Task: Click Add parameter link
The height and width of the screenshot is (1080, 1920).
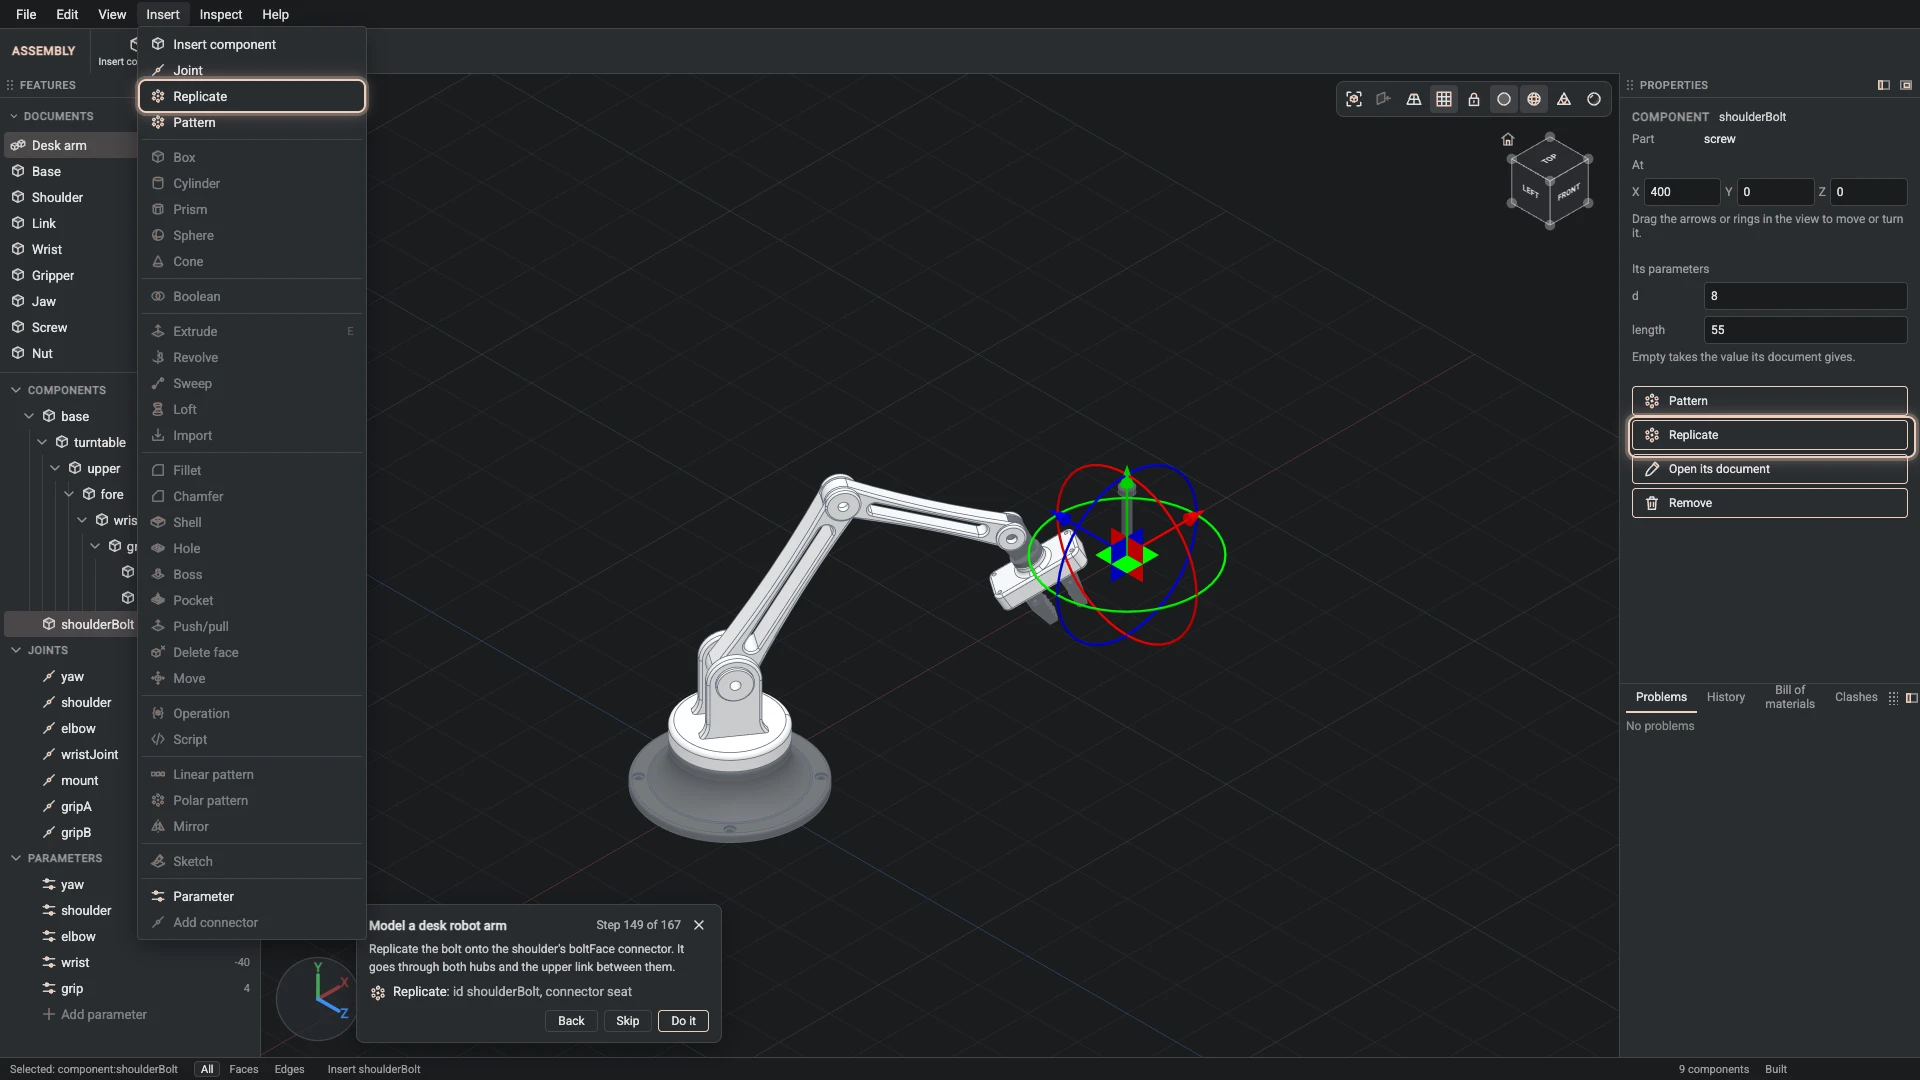Action: (x=94, y=1014)
